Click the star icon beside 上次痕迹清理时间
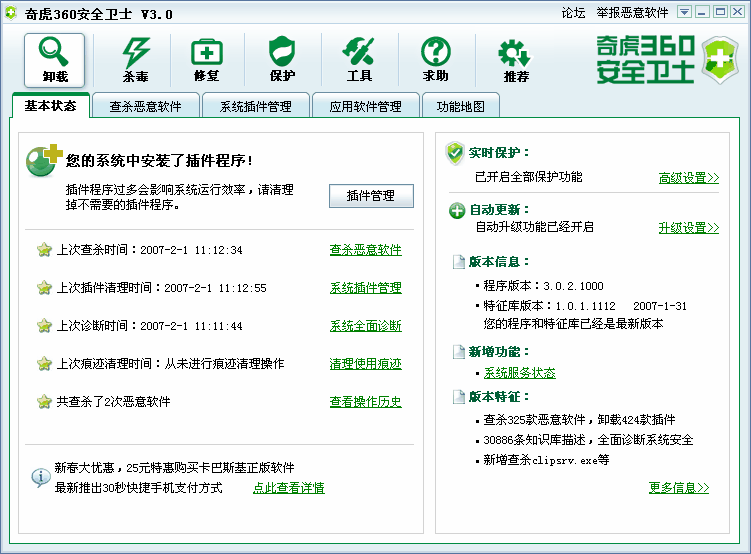The height and width of the screenshot is (554, 751). coord(44,363)
